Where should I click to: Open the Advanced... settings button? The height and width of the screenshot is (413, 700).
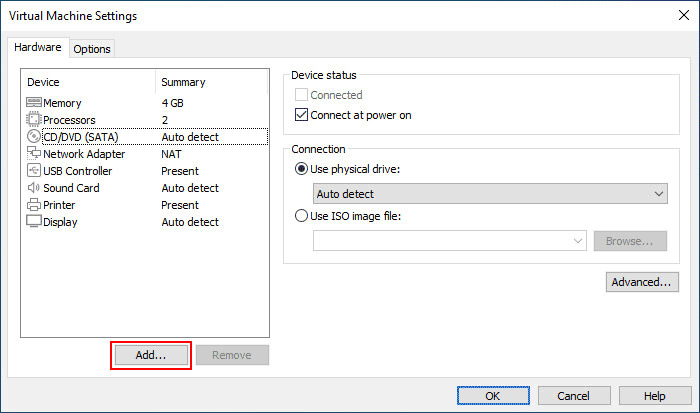[642, 282]
